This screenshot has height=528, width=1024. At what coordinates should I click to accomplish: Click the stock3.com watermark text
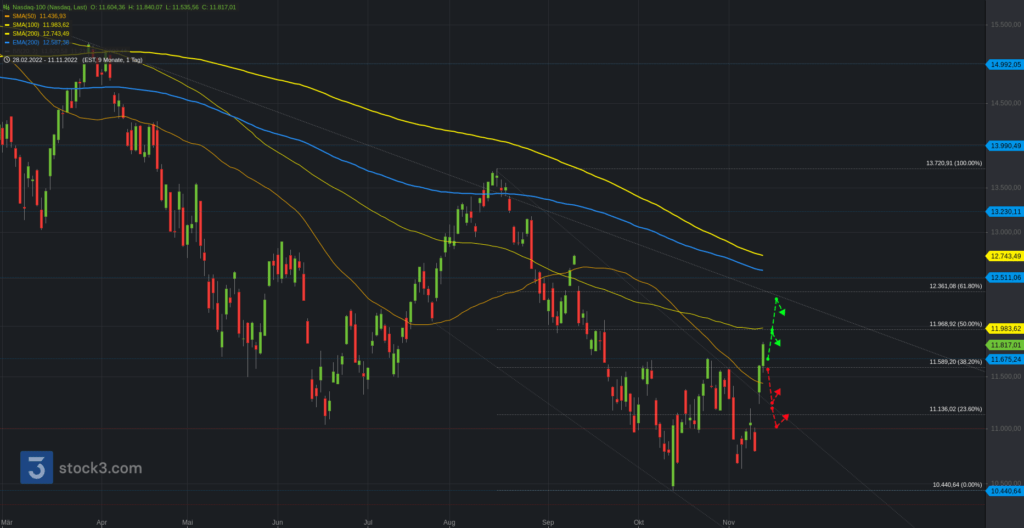click(x=100, y=468)
